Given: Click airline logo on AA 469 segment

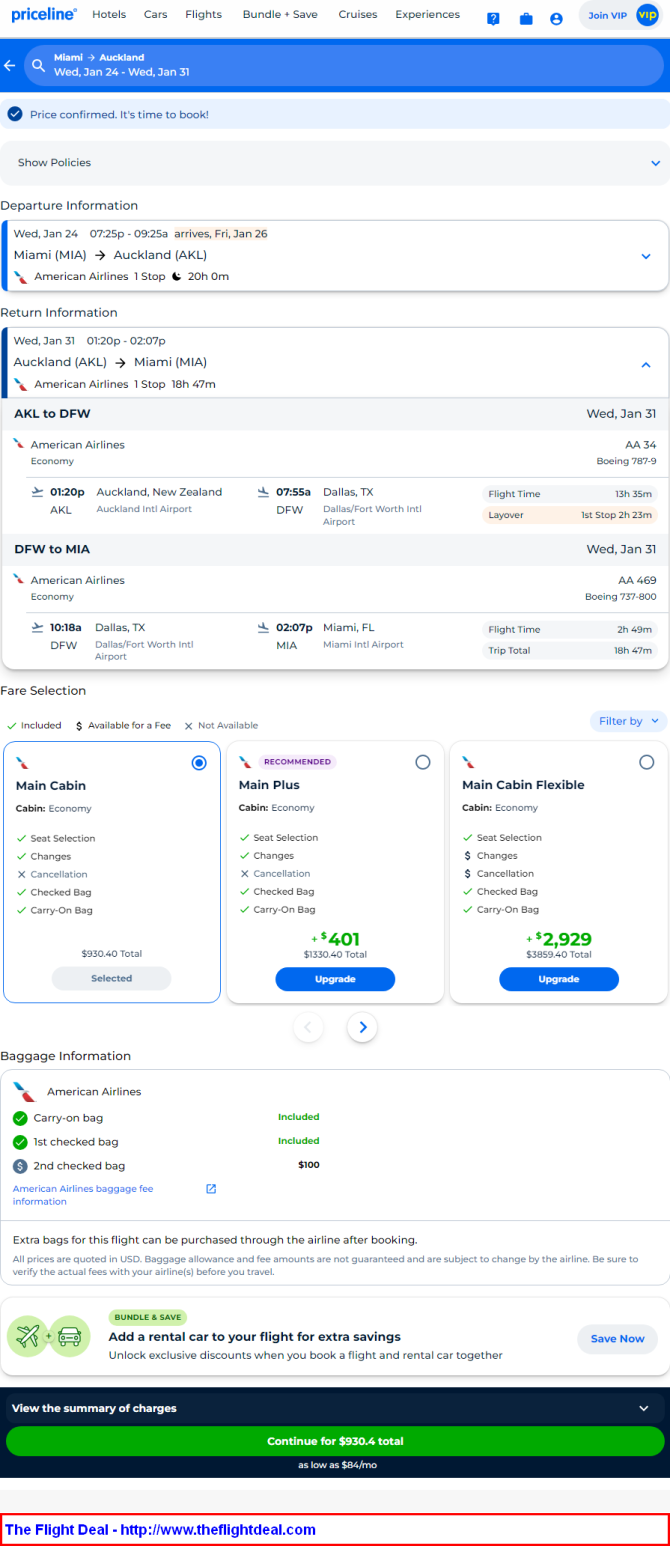Looking at the screenshot, I should click(19, 579).
